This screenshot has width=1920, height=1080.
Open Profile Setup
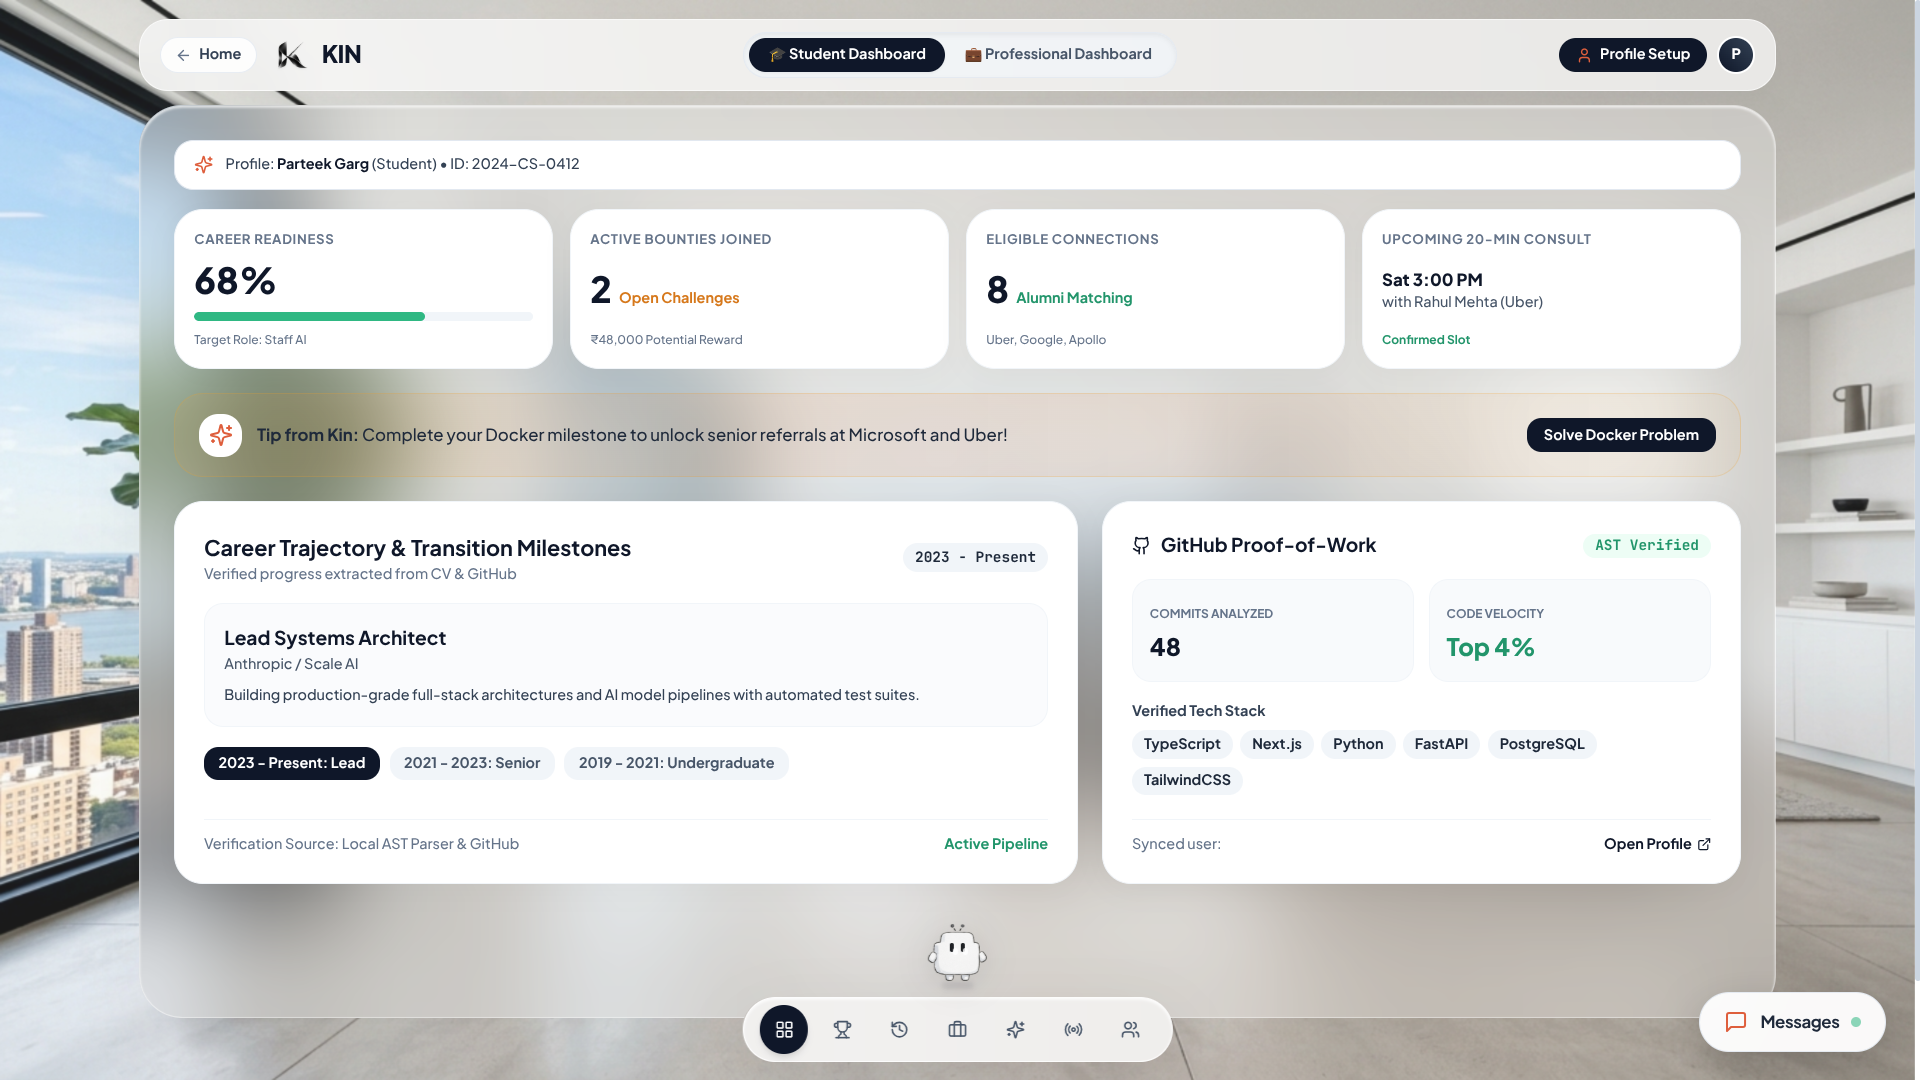click(x=1633, y=55)
